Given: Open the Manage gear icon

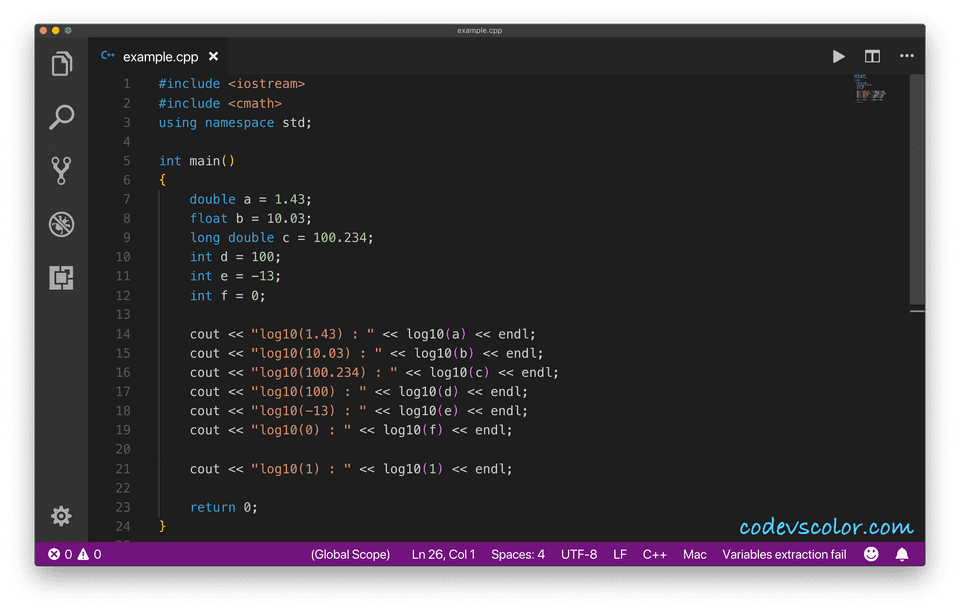Looking at the screenshot, I should (61, 516).
